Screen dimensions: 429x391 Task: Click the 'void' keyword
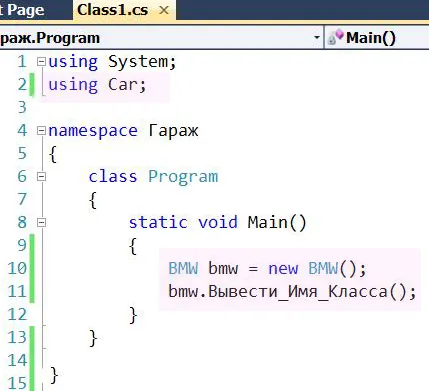218,222
